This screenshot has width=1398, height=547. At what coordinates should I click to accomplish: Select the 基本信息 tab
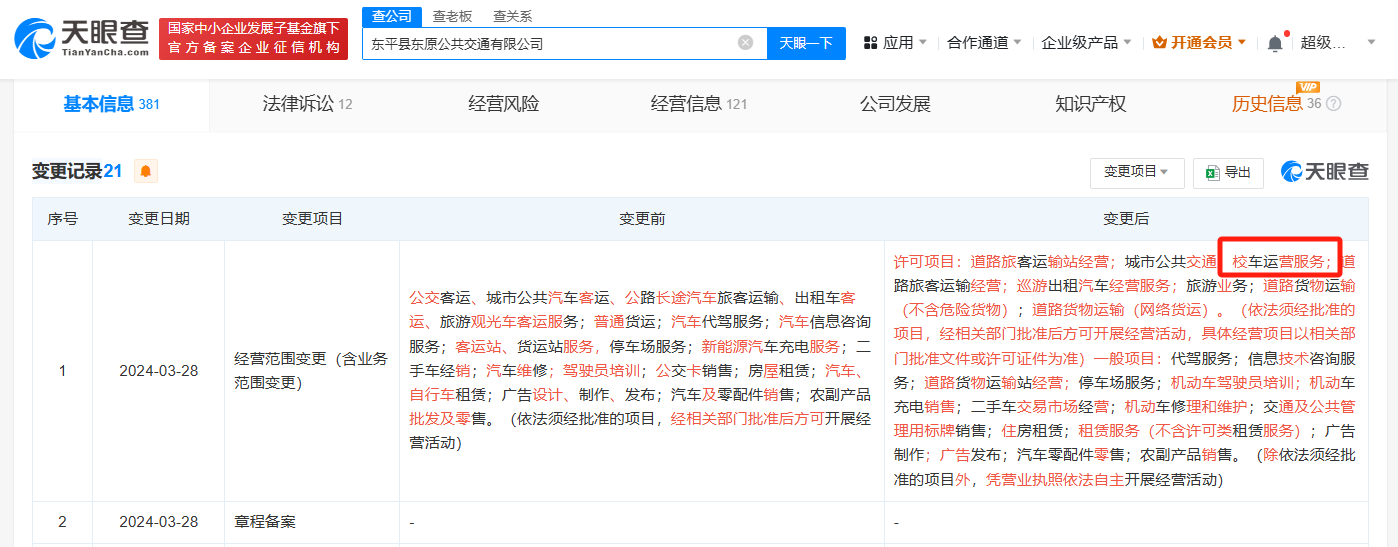click(111, 104)
